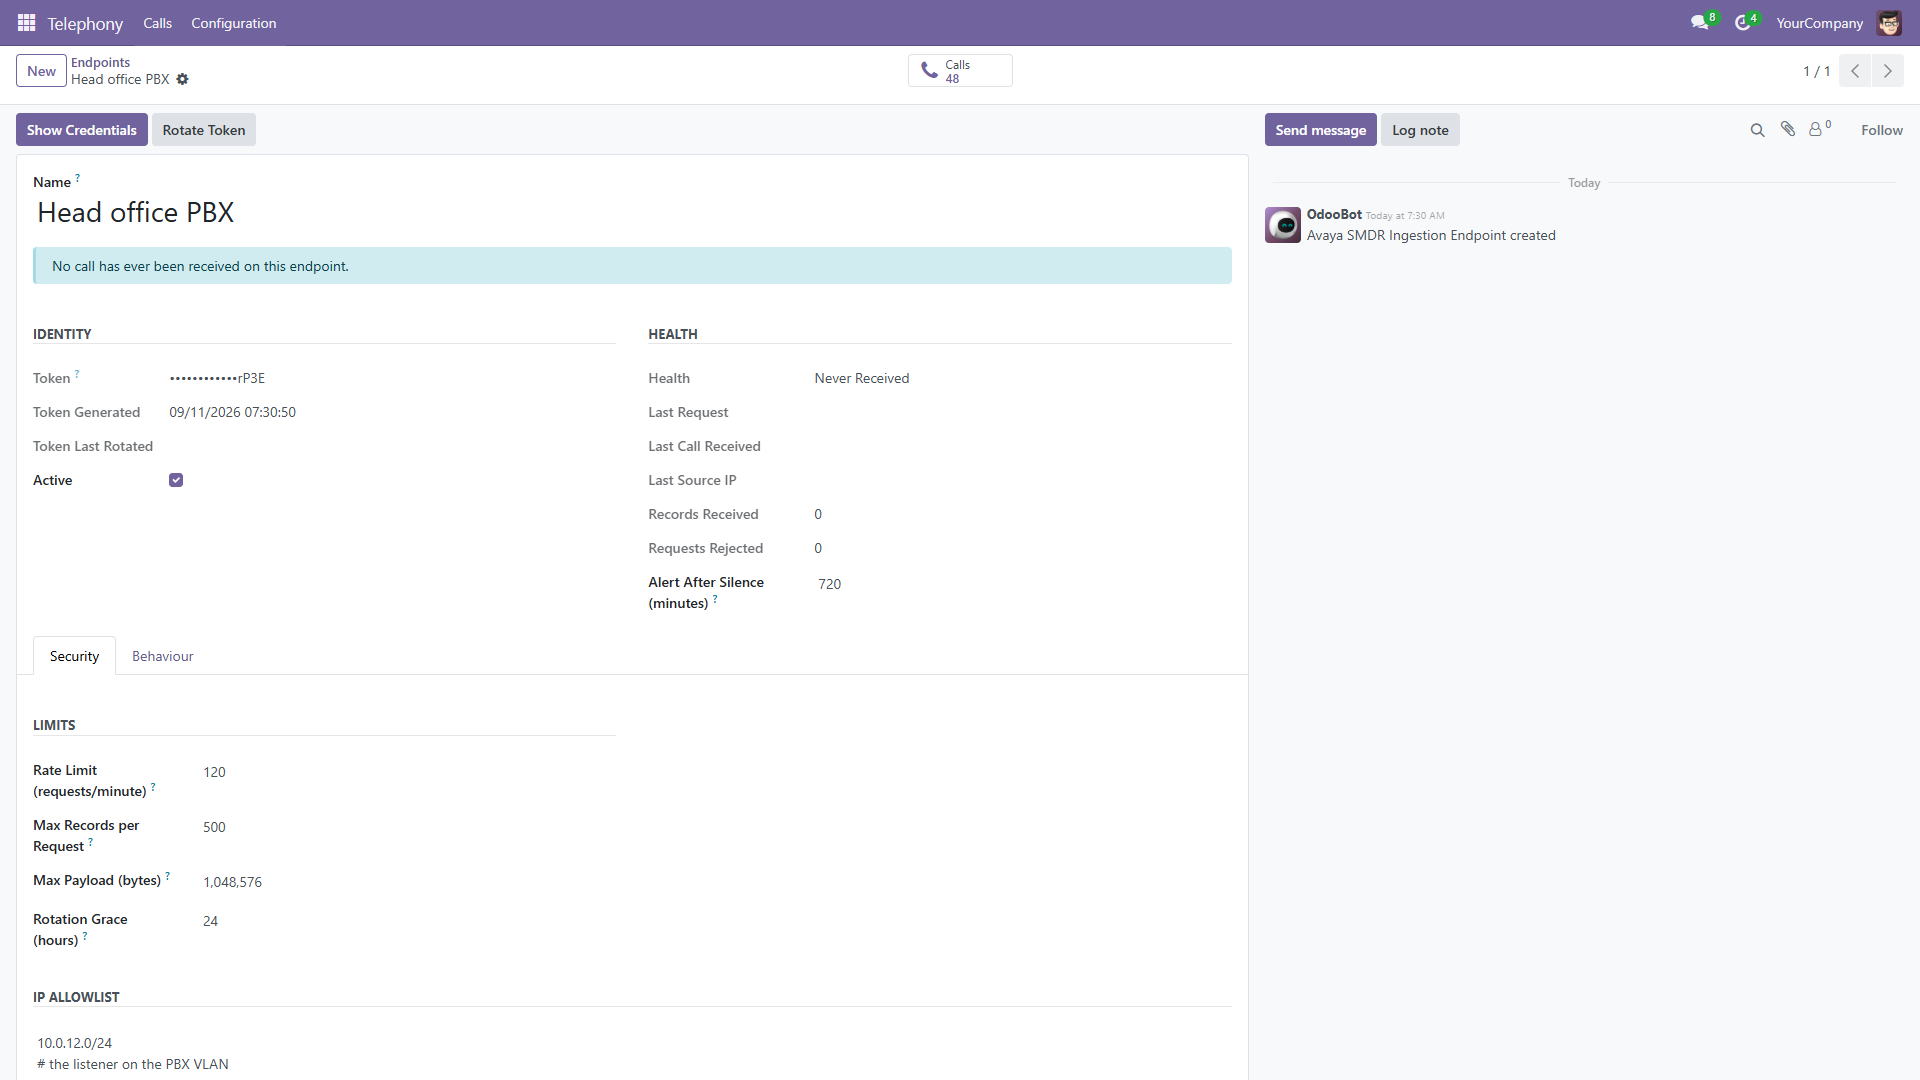The height and width of the screenshot is (1080, 1920).
Task: Open the activities clock icon
Action: tap(1742, 22)
